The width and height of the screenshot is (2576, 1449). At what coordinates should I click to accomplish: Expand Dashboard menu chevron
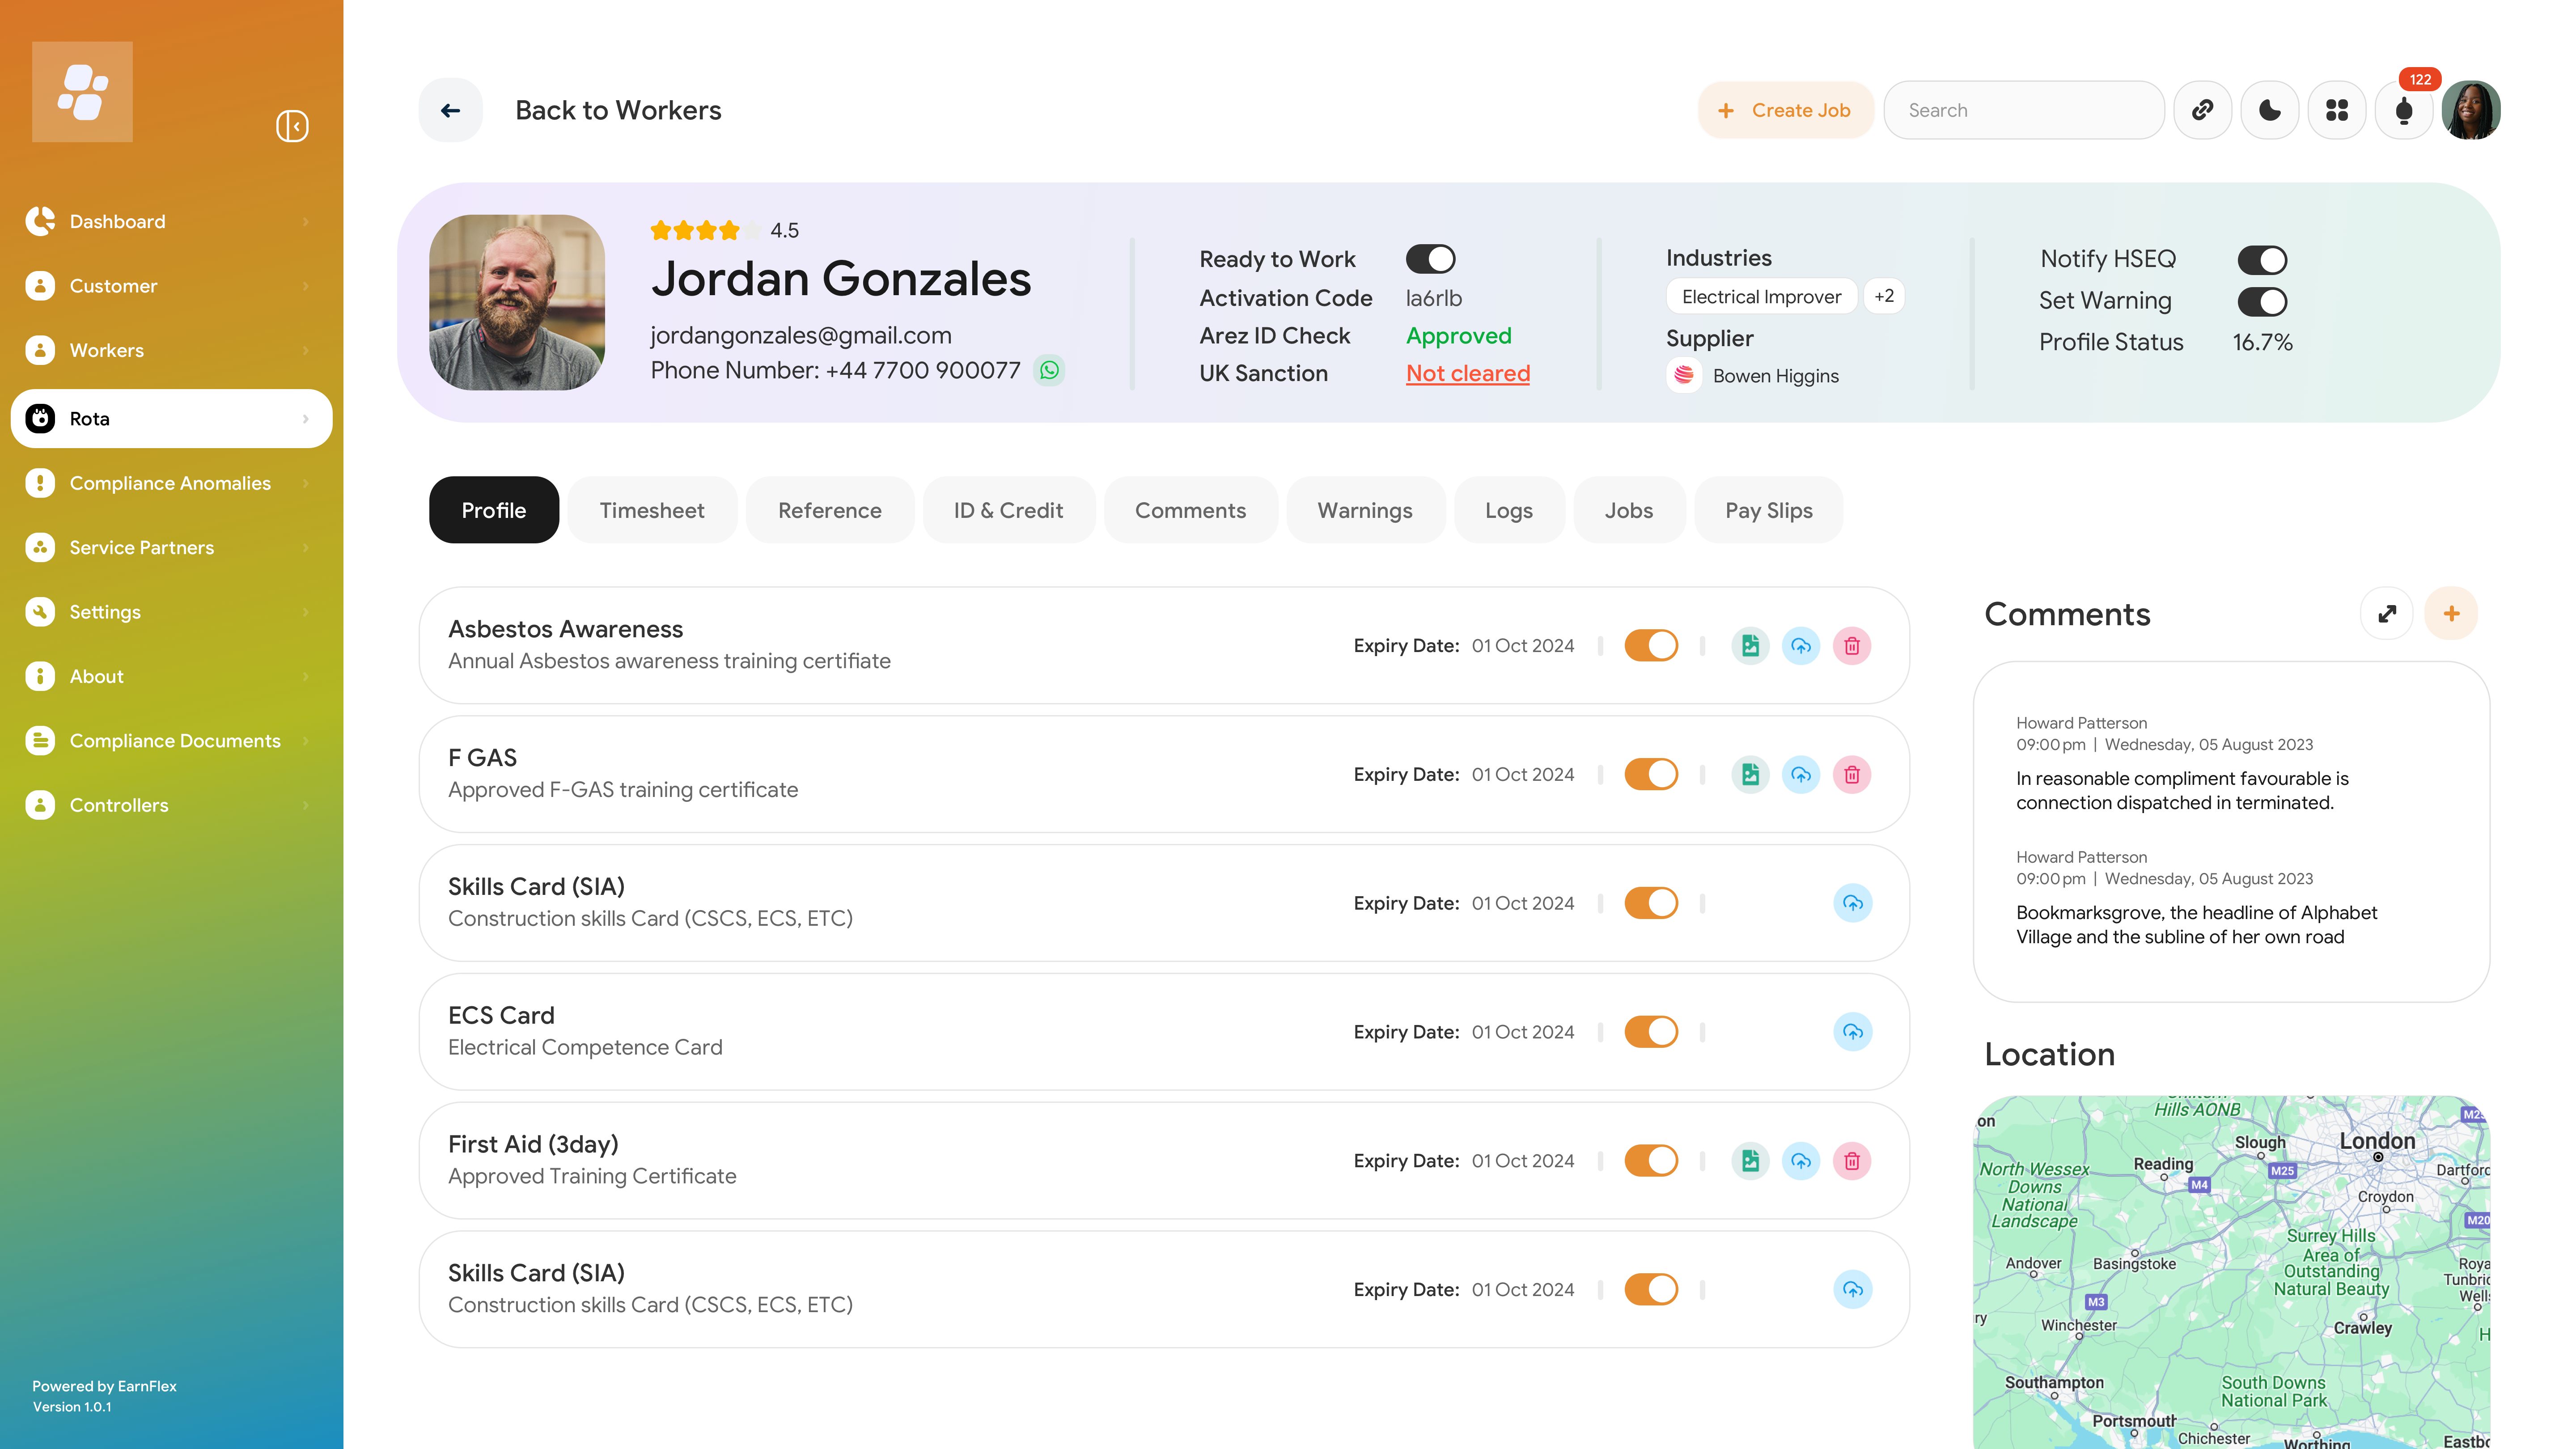(306, 222)
